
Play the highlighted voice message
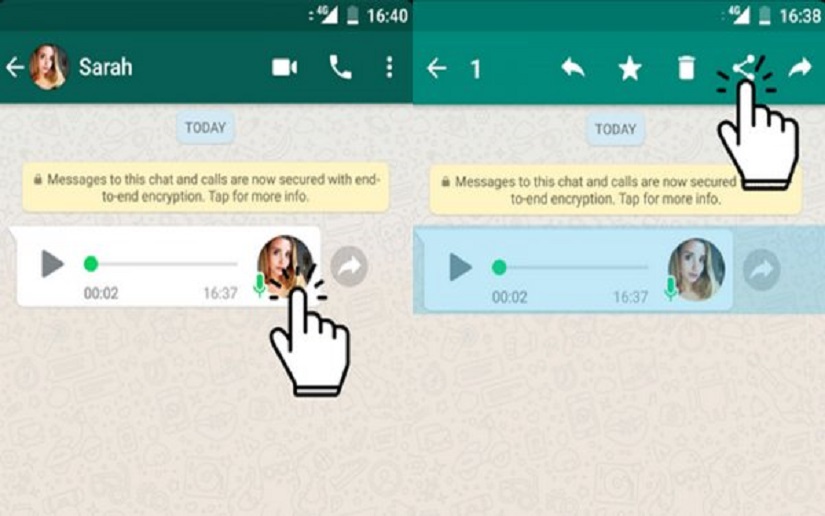(460, 267)
